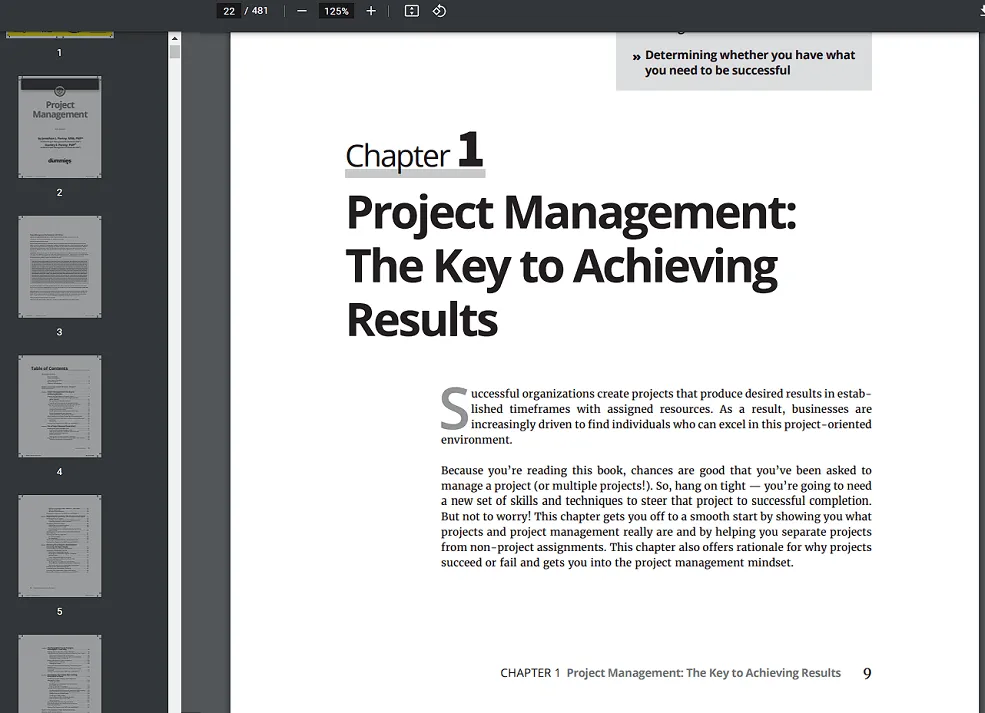The width and height of the screenshot is (985, 713).
Task: Jump to the page 3 thumbnail
Action: [x=60, y=267]
